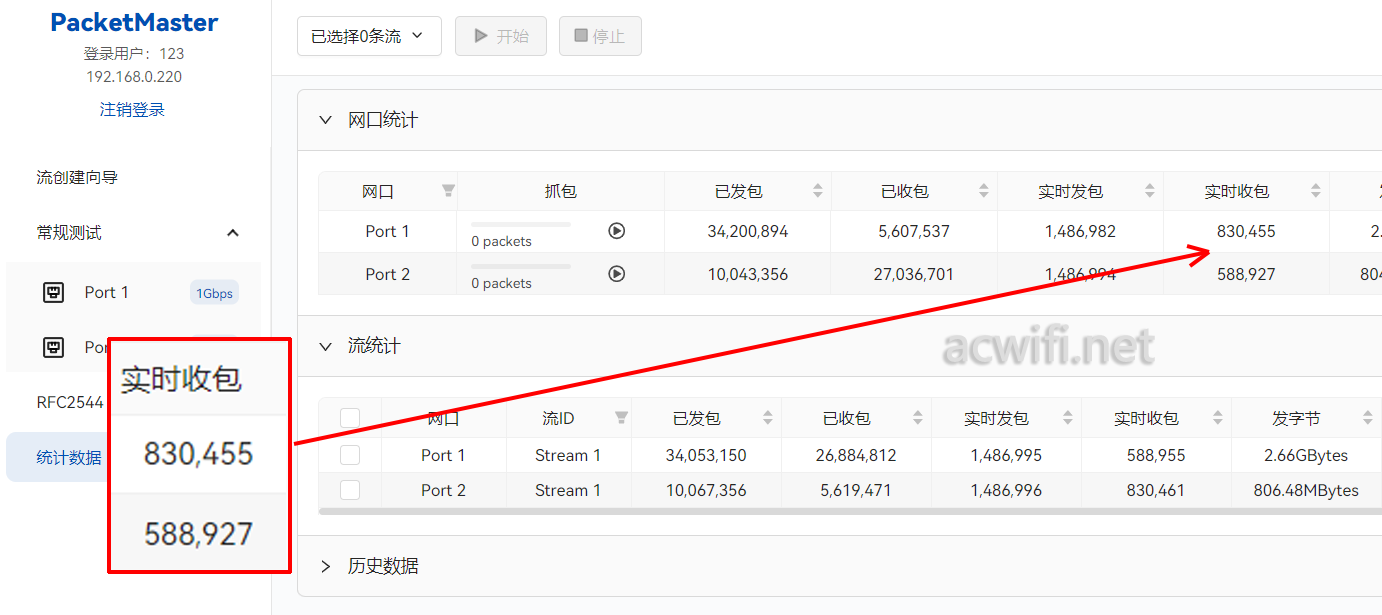Start packet capture on Port 2 row
1382x615 pixels.
coord(617,273)
